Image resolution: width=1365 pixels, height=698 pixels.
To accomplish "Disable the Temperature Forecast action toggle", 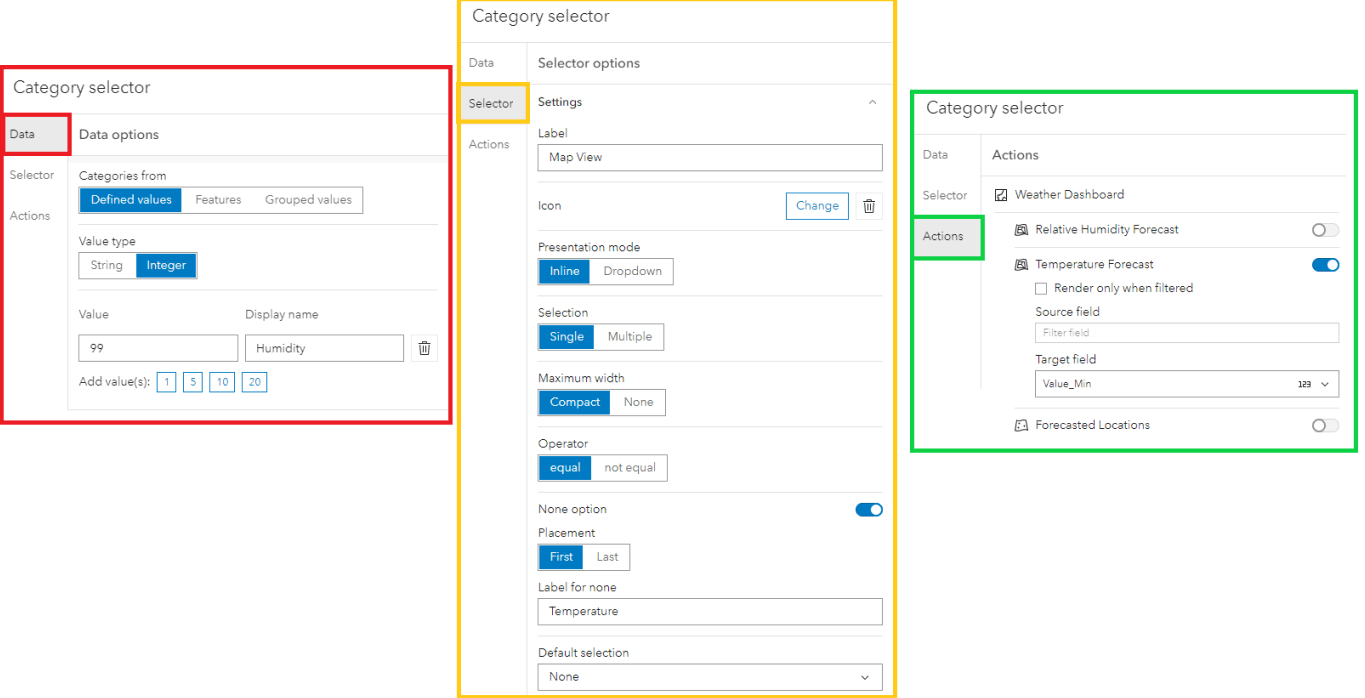I will 1325,264.
